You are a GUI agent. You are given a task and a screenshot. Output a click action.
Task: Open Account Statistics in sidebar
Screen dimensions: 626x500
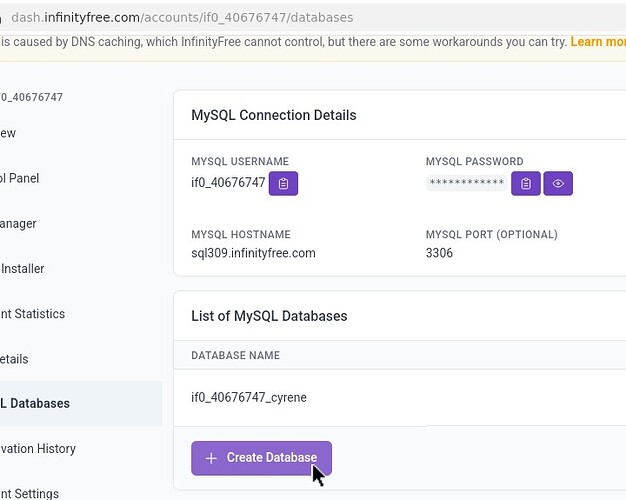32,313
